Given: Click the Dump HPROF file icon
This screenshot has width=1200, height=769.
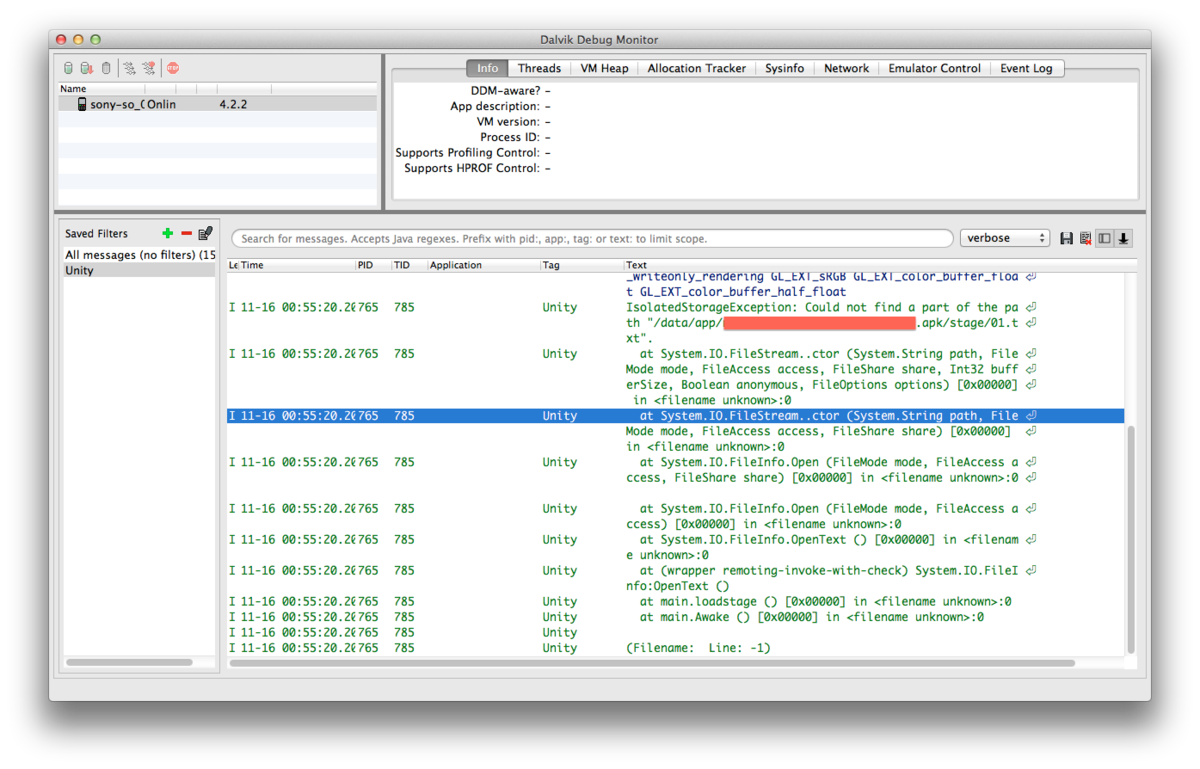Looking at the screenshot, I should (x=87, y=68).
